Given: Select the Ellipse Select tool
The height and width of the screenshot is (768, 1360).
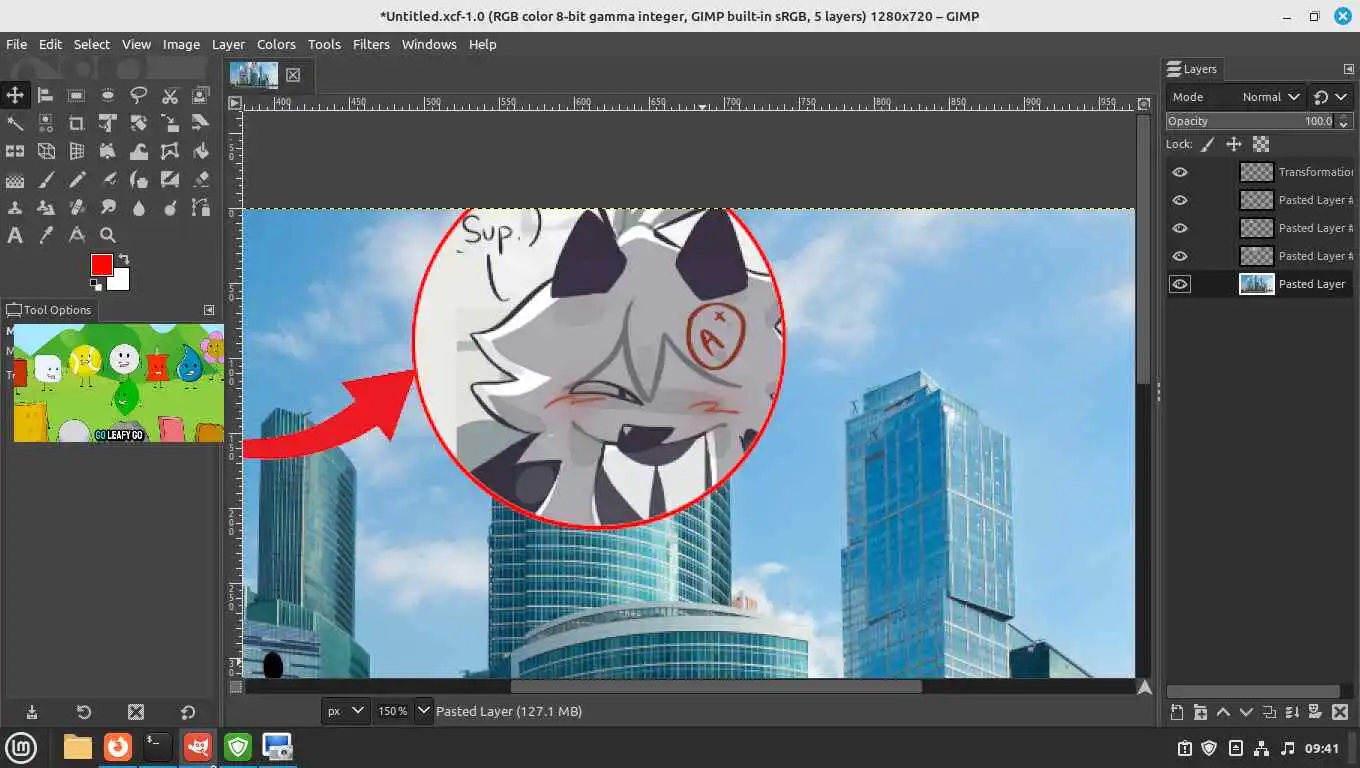Looking at the screenshot, I should (108, 95).
